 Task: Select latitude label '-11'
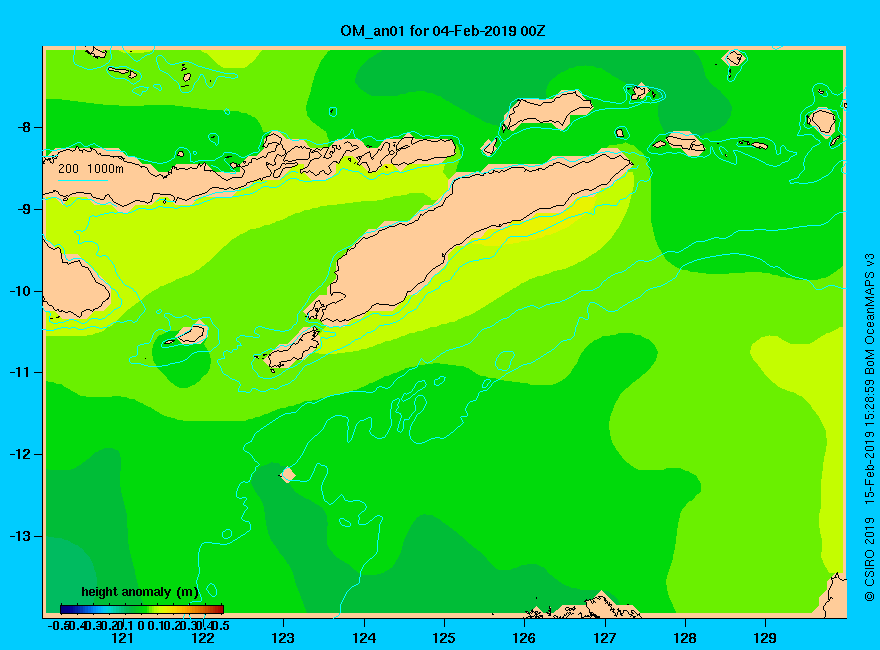click(x=20, y=372)
